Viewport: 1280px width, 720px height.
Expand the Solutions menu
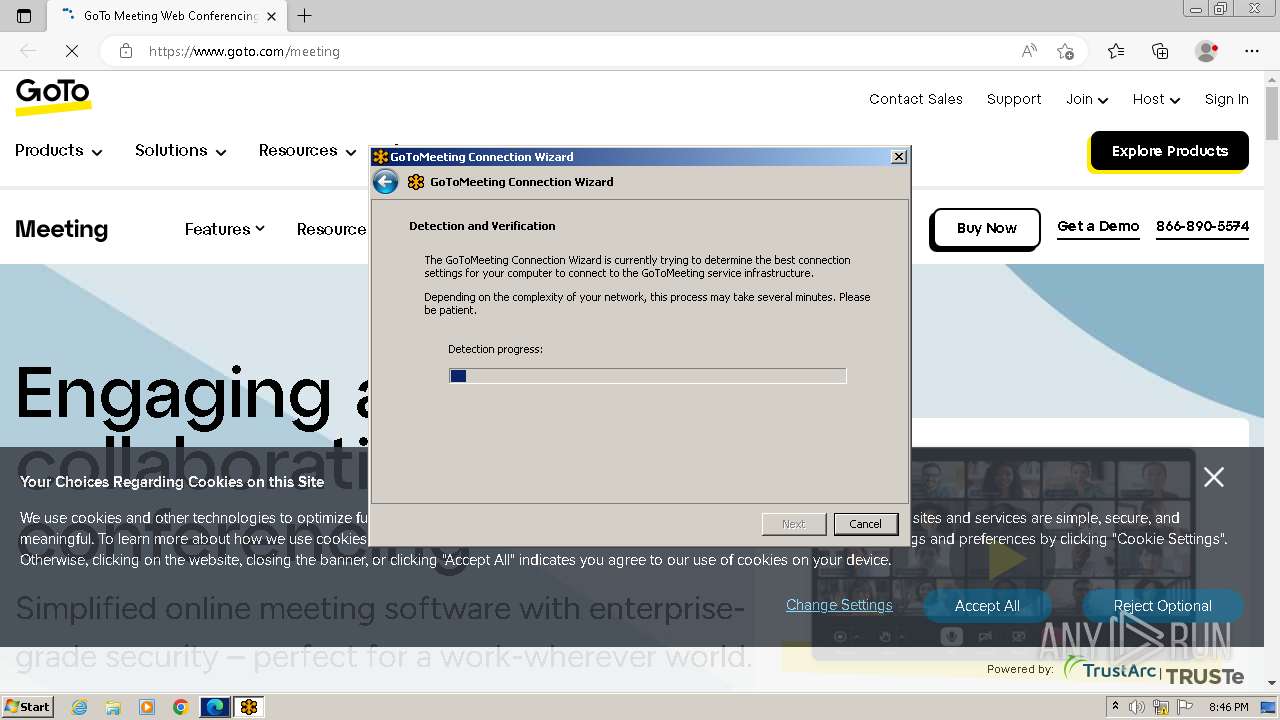(x=180, y=150)
